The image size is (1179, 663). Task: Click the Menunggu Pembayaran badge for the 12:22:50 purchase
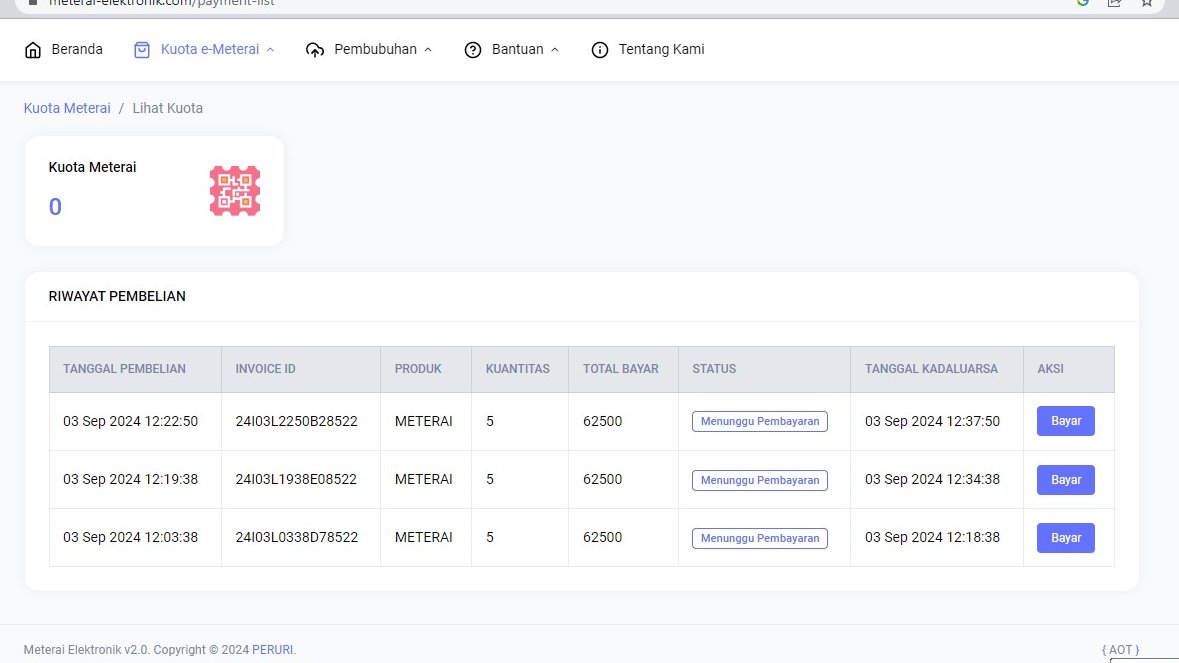[x=759, y=422]
